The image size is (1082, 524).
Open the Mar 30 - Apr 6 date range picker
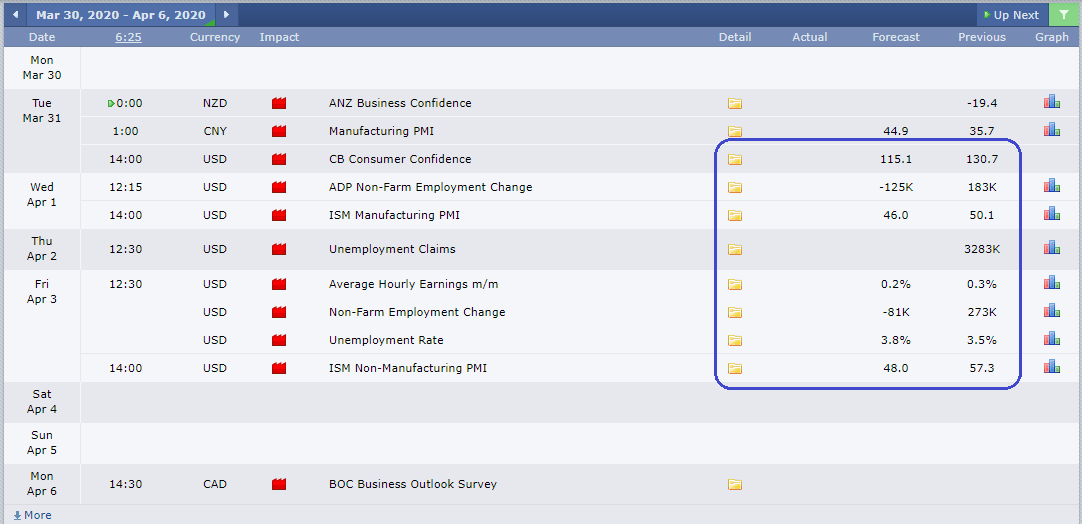121,14
